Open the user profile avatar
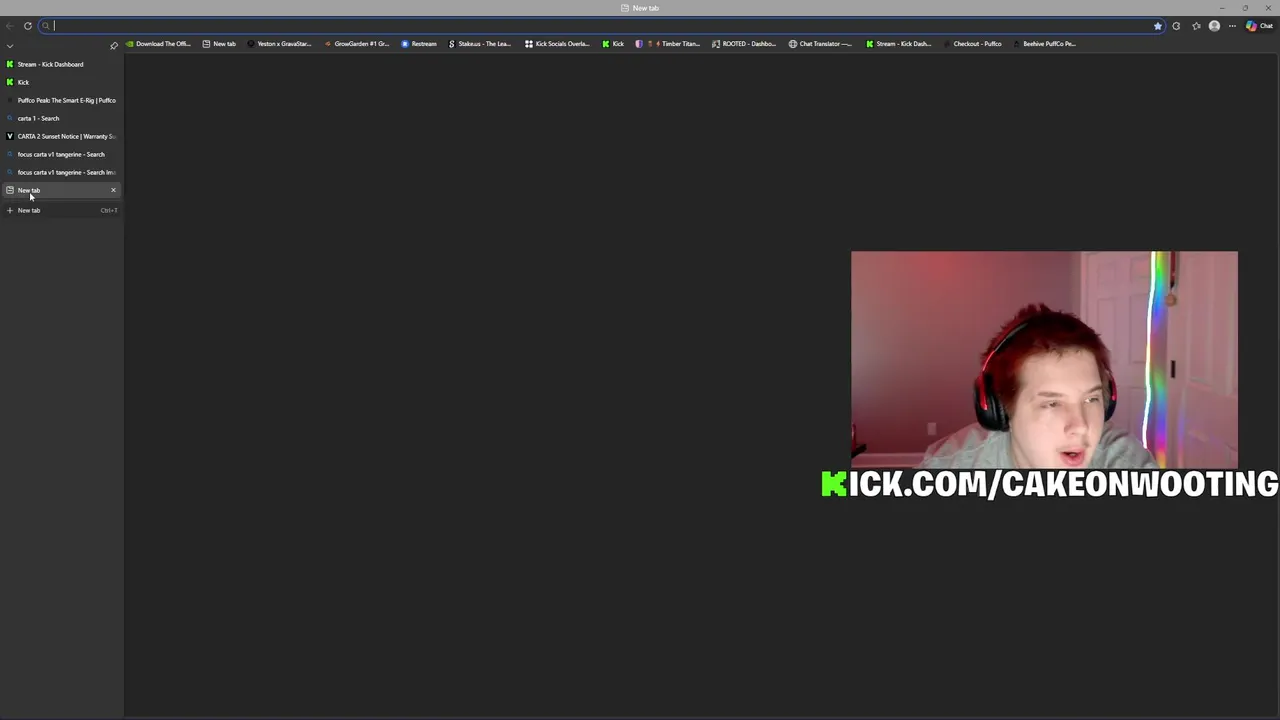The width and height of the screenshot is (1280, 720). pos(1214,26)
